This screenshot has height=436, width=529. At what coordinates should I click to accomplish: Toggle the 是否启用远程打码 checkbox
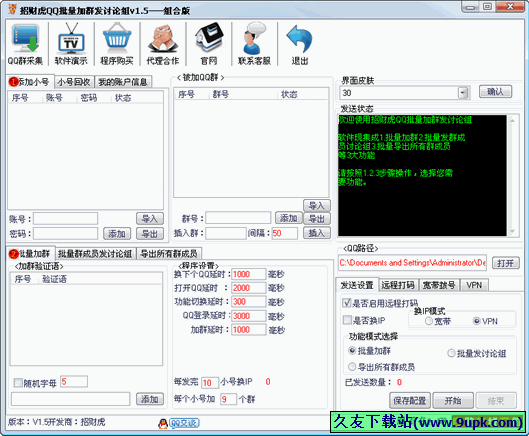346,303
